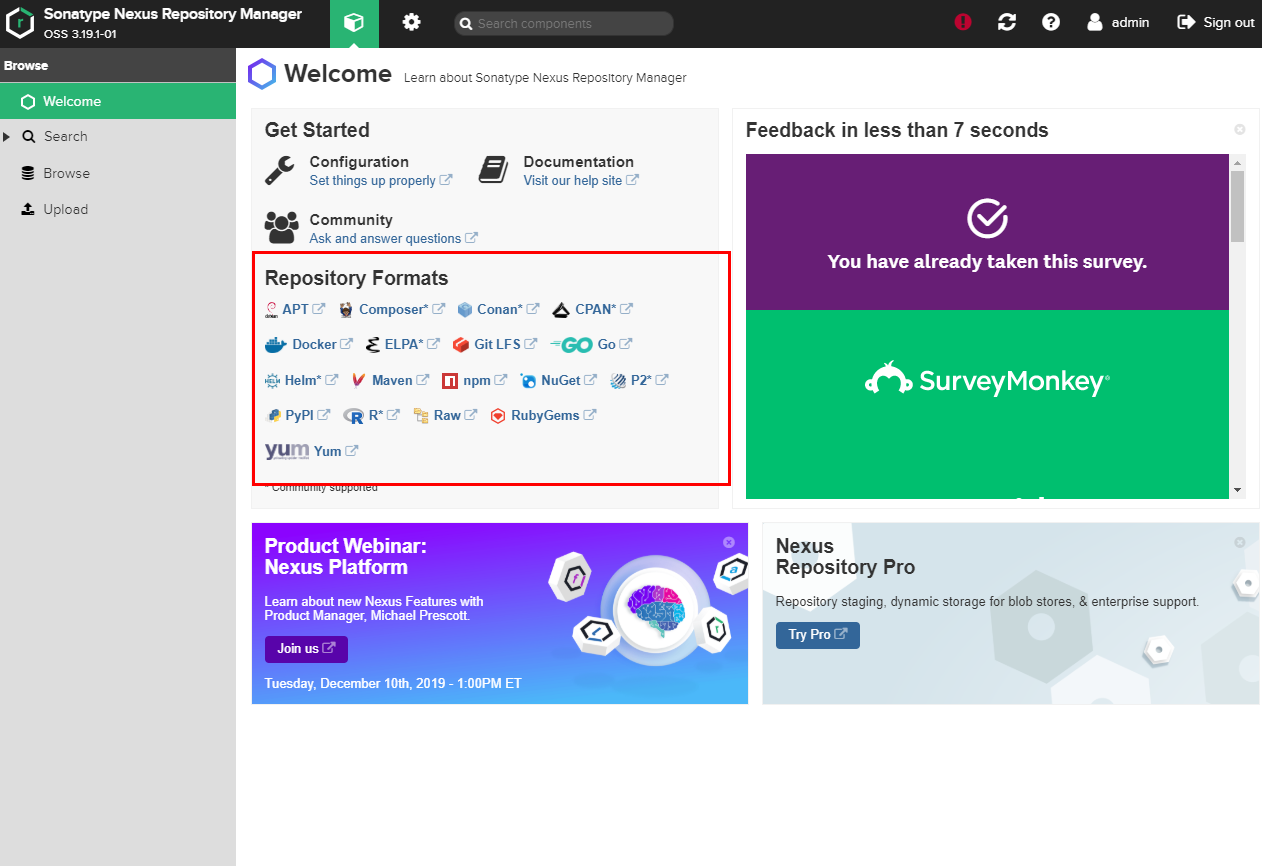1262x866 pixels.
Task: Open the Conan* format link
Action: [x=508, y=309]
